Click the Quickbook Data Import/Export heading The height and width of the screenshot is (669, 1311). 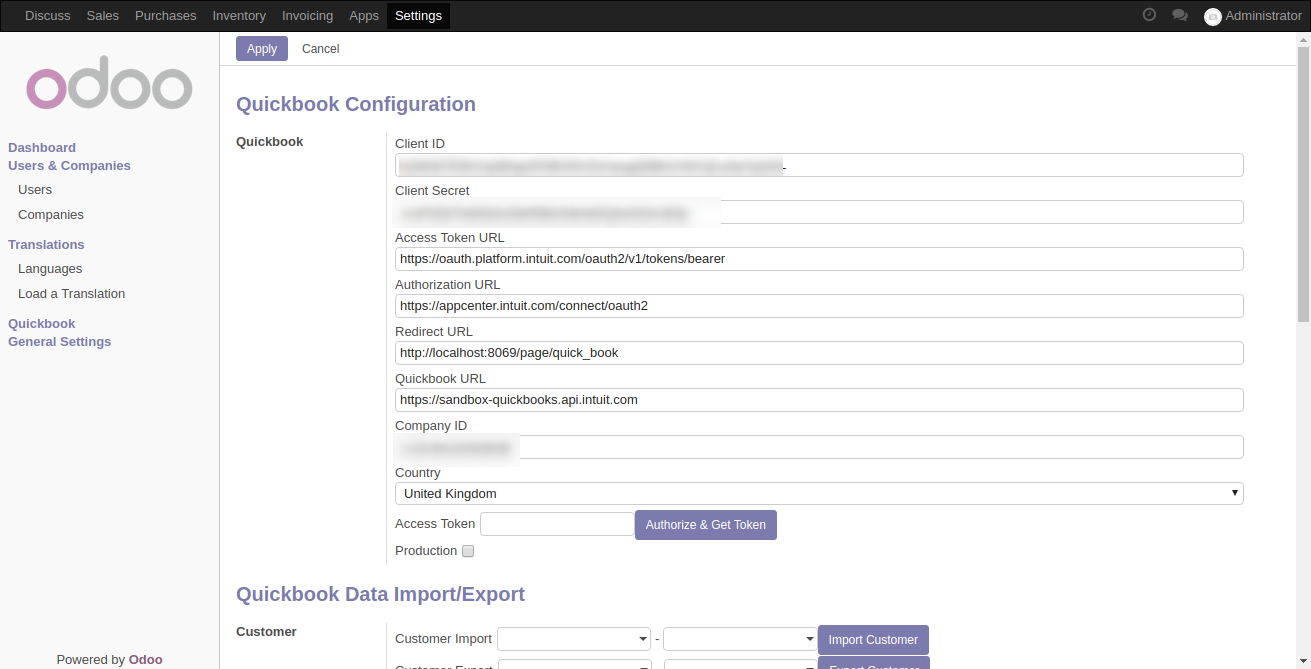[x=380, y=594]
